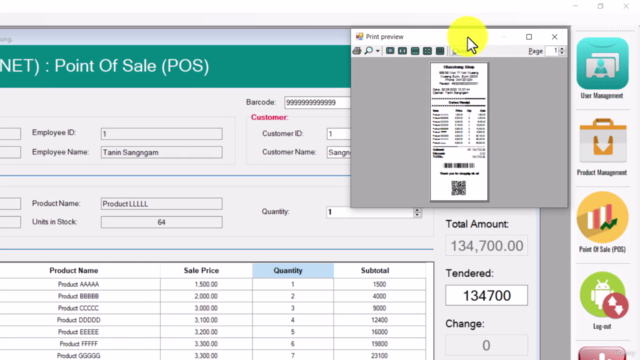Click the Quantity number field
Screen dimensions: 640x360
pos(370,212)
